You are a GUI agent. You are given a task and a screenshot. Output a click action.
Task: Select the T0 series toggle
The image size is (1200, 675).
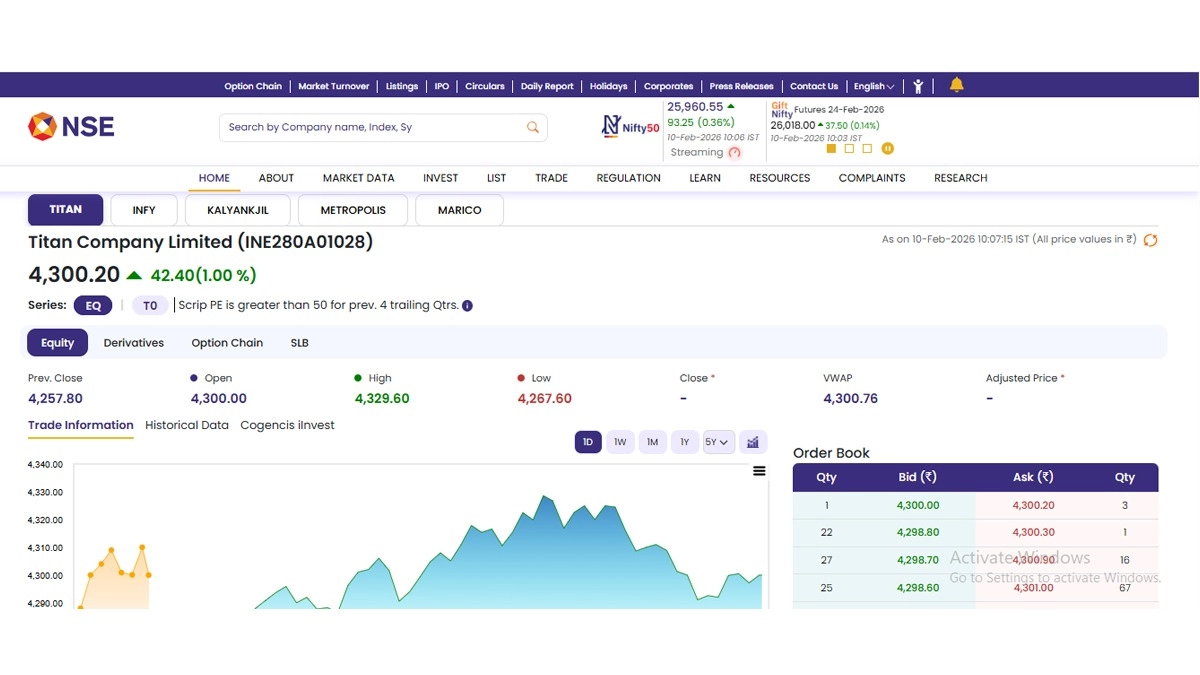[x=150, y=306]
